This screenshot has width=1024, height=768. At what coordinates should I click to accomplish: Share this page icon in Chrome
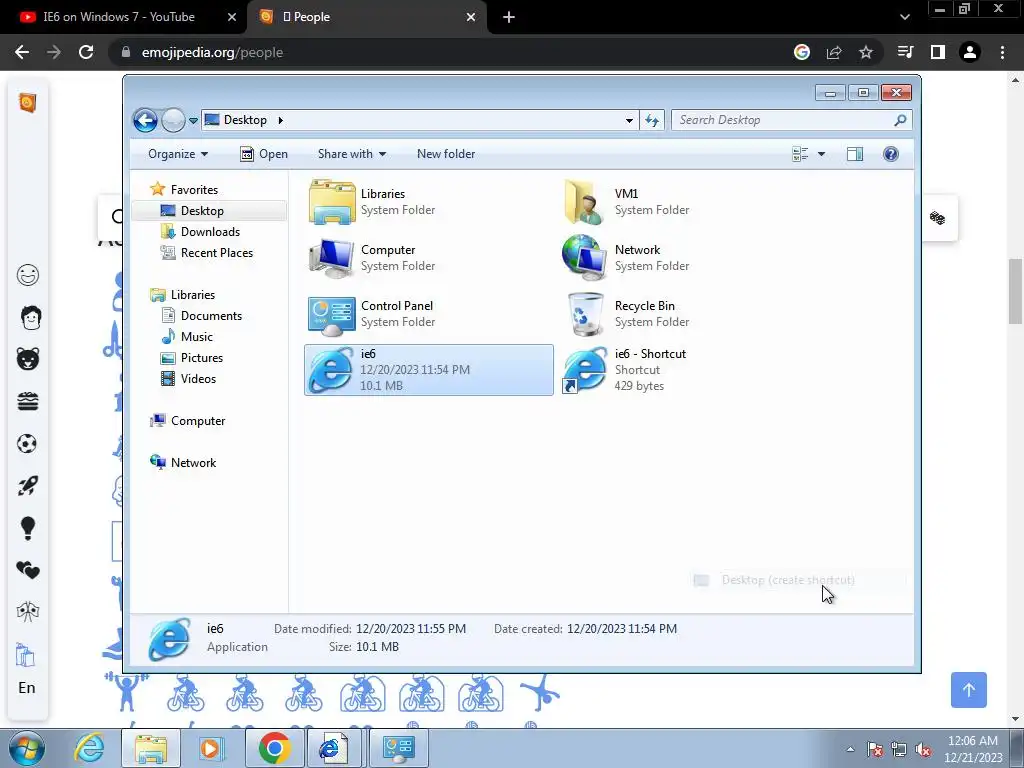click(834, 52)
